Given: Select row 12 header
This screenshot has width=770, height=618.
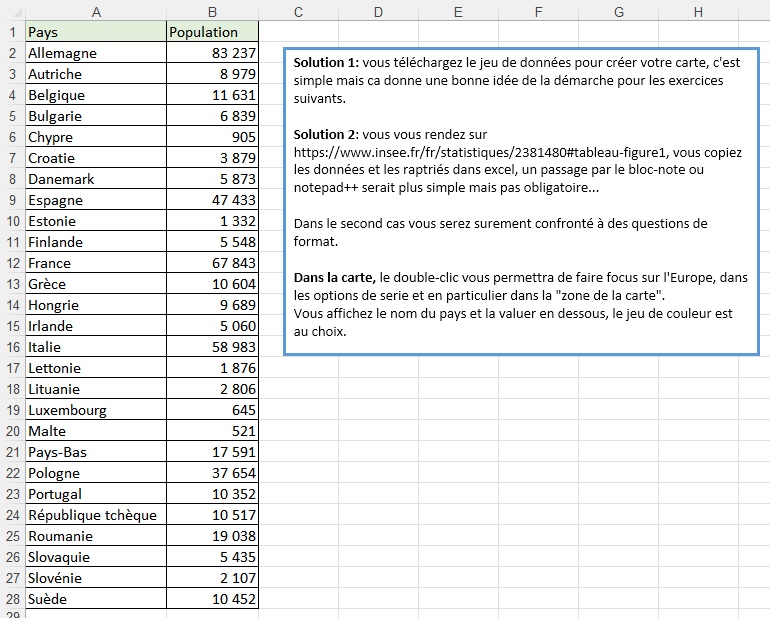Looking at the screenshot, I should (12, 263).
